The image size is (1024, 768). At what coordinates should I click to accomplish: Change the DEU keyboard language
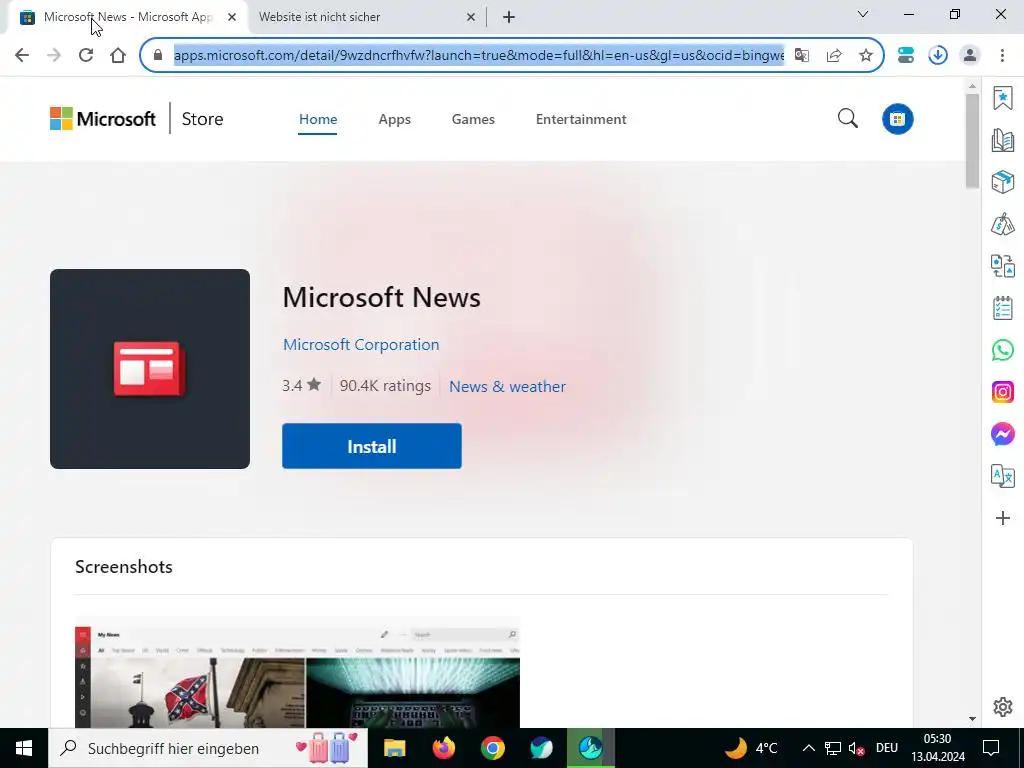coord(887,748)
